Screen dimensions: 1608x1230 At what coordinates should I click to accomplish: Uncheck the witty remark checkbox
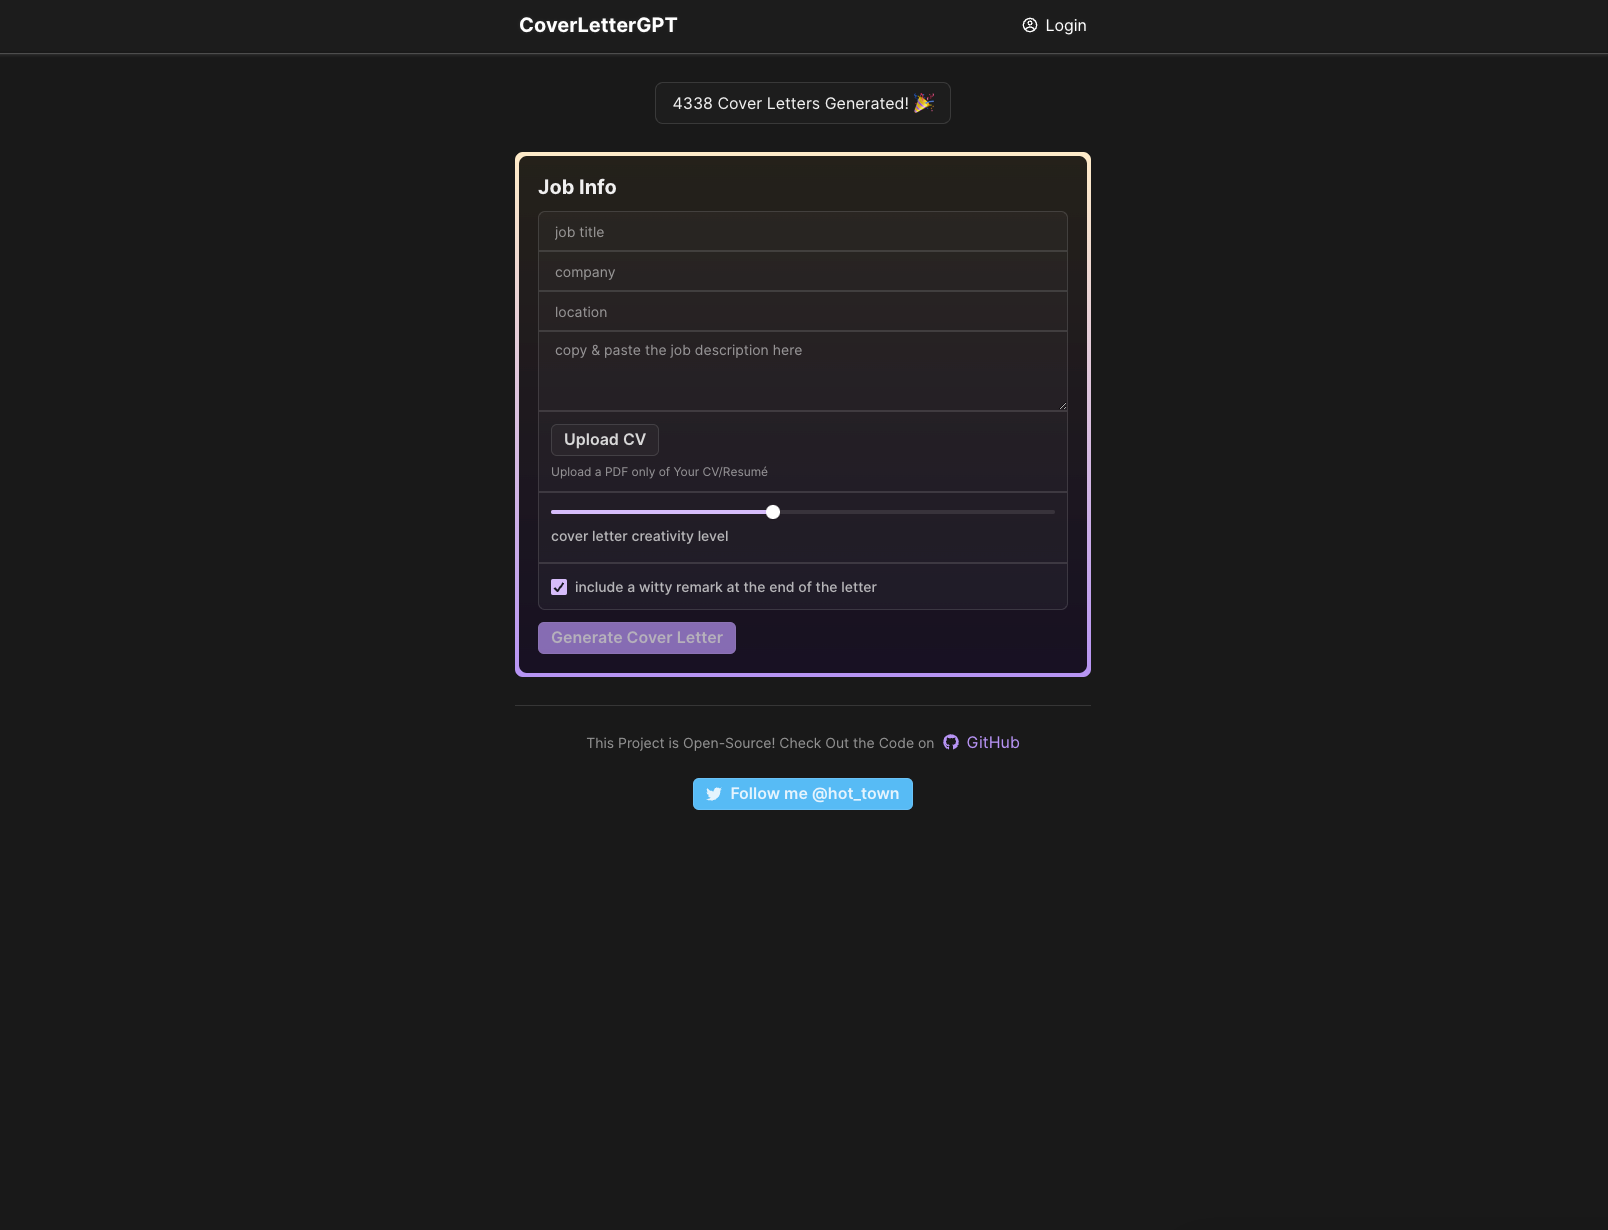[x=559, y=587]
